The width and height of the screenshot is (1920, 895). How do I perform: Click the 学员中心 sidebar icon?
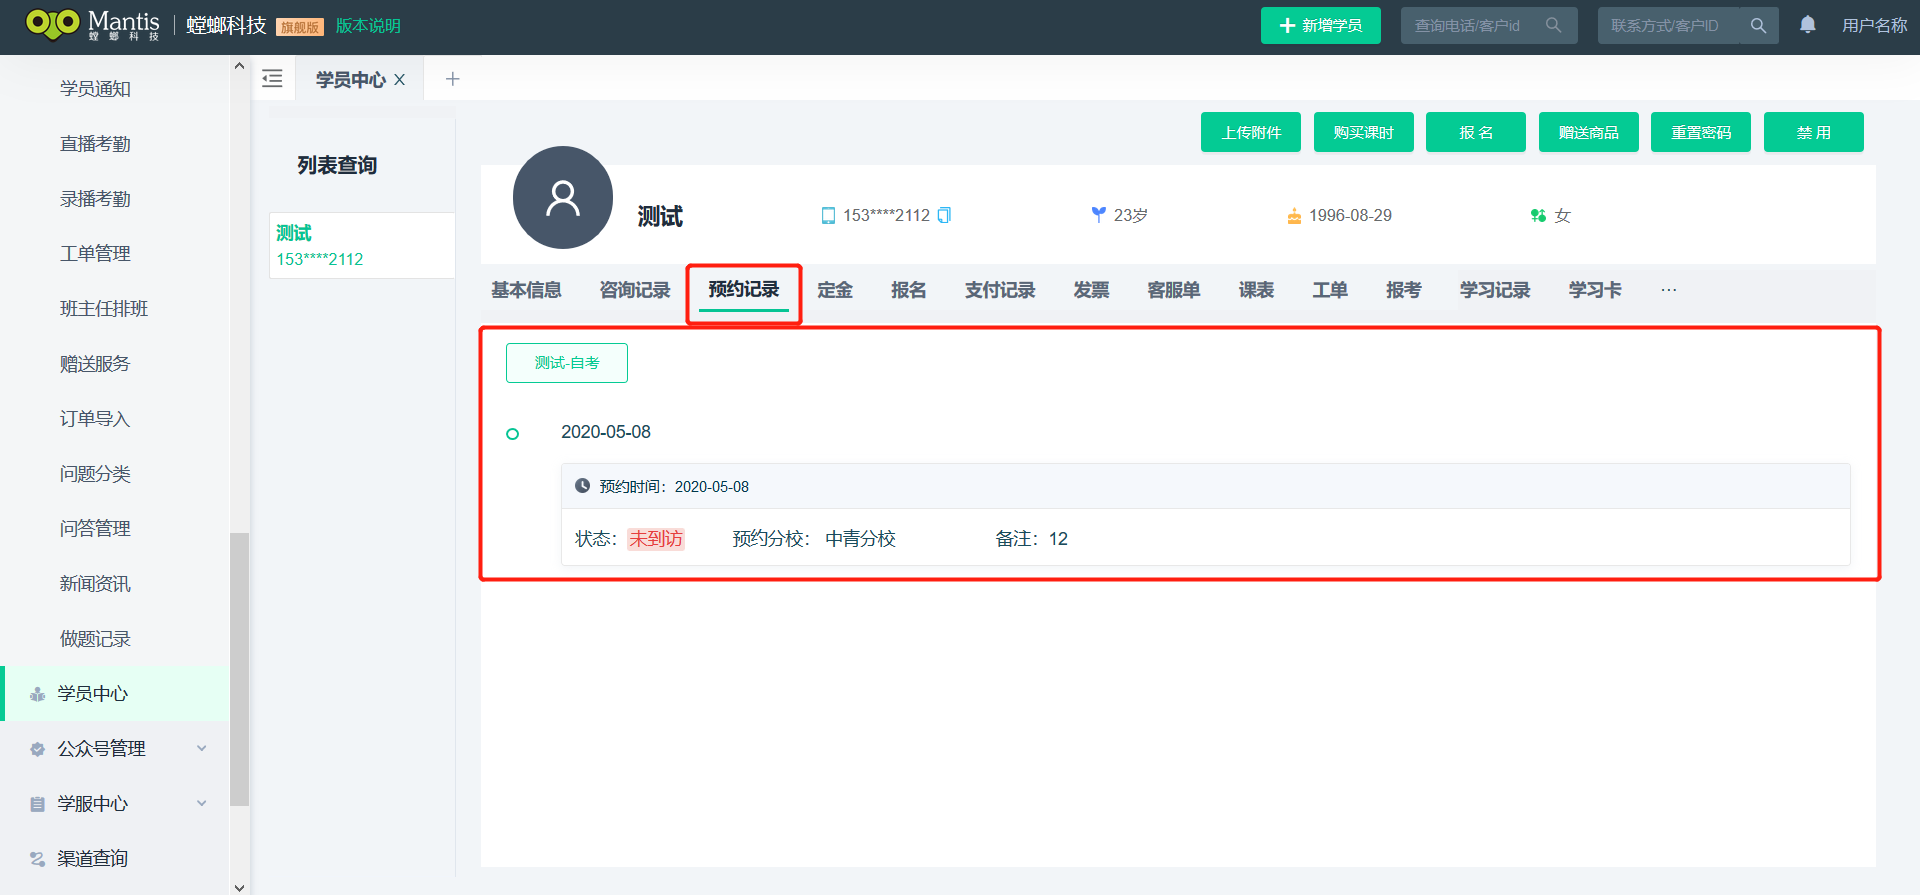[37, 694]
